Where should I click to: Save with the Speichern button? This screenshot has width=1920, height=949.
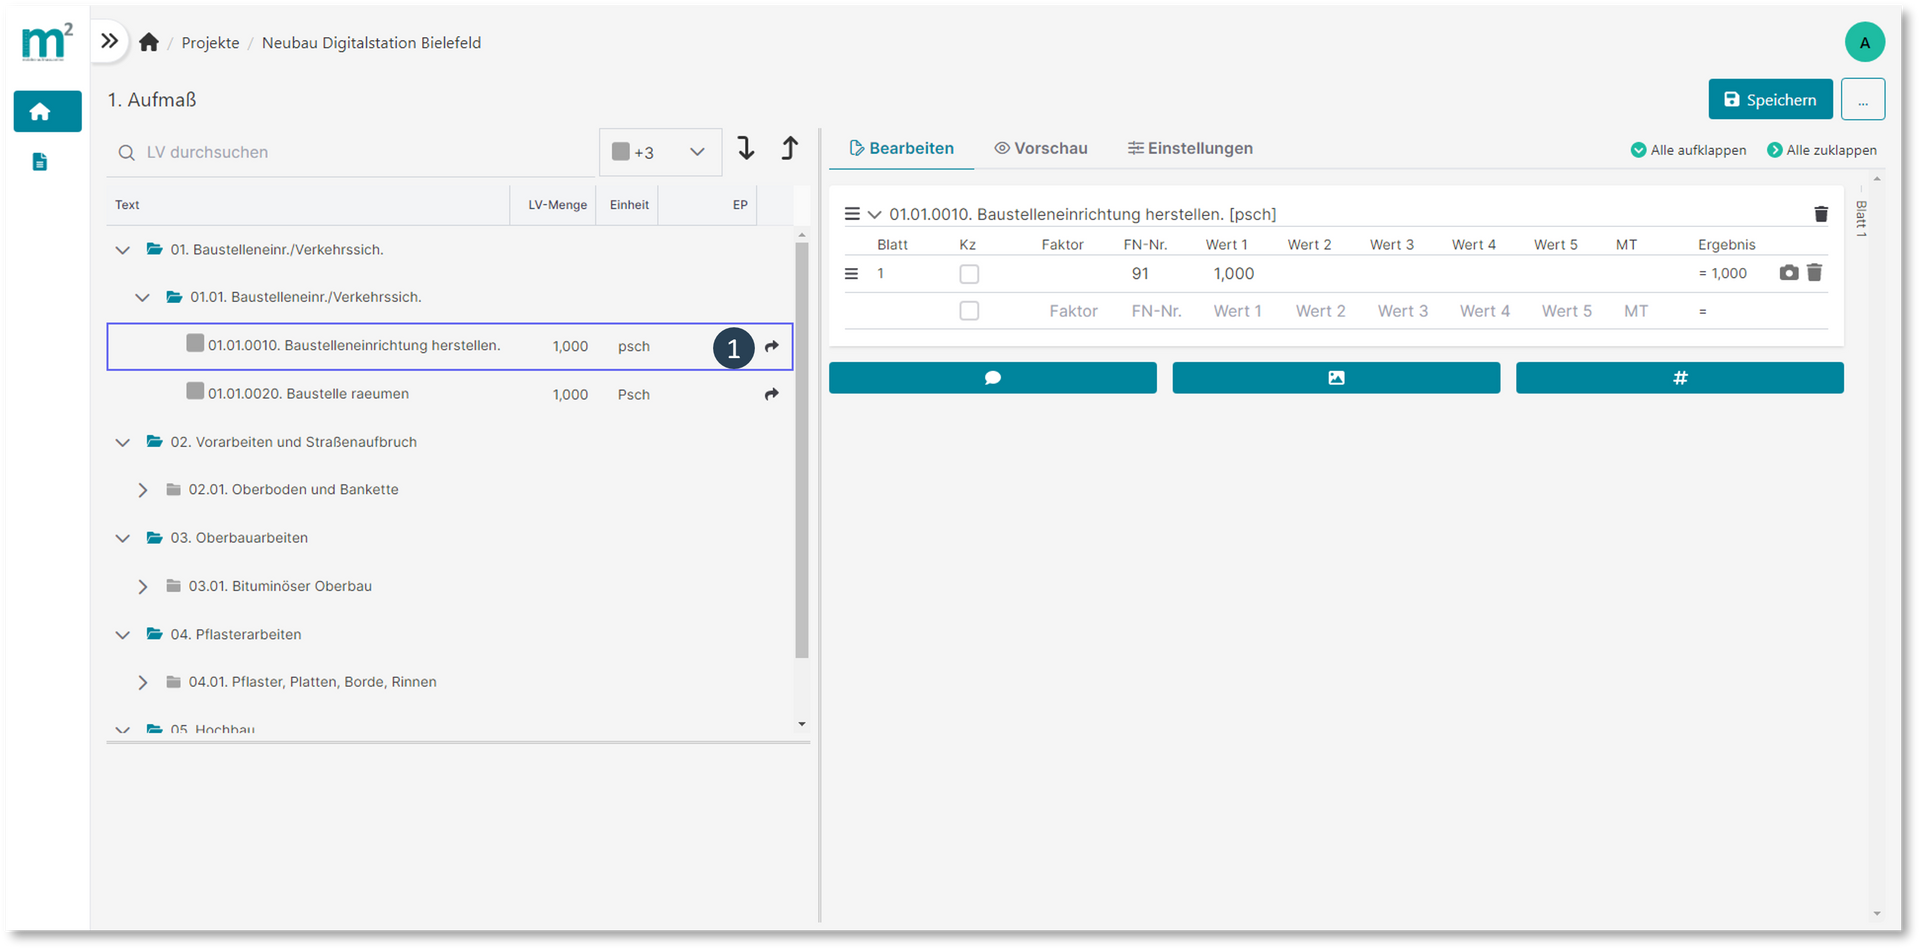[1771, 99]
